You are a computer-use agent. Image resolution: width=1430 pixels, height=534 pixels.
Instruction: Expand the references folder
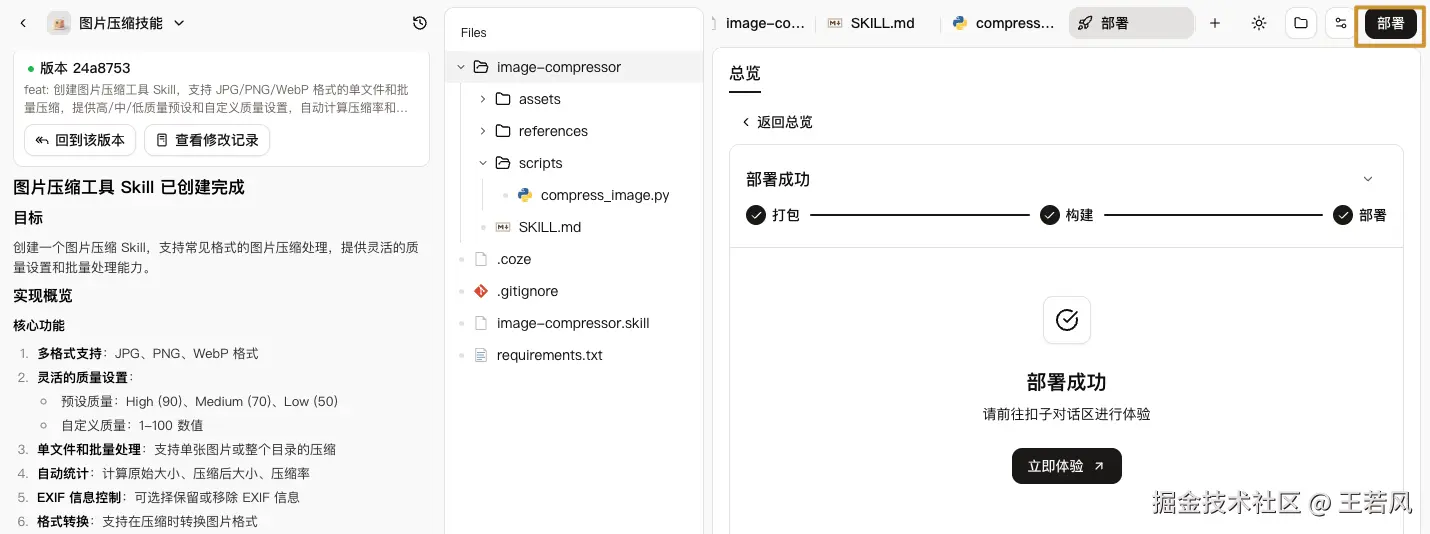tap(483, 131)
